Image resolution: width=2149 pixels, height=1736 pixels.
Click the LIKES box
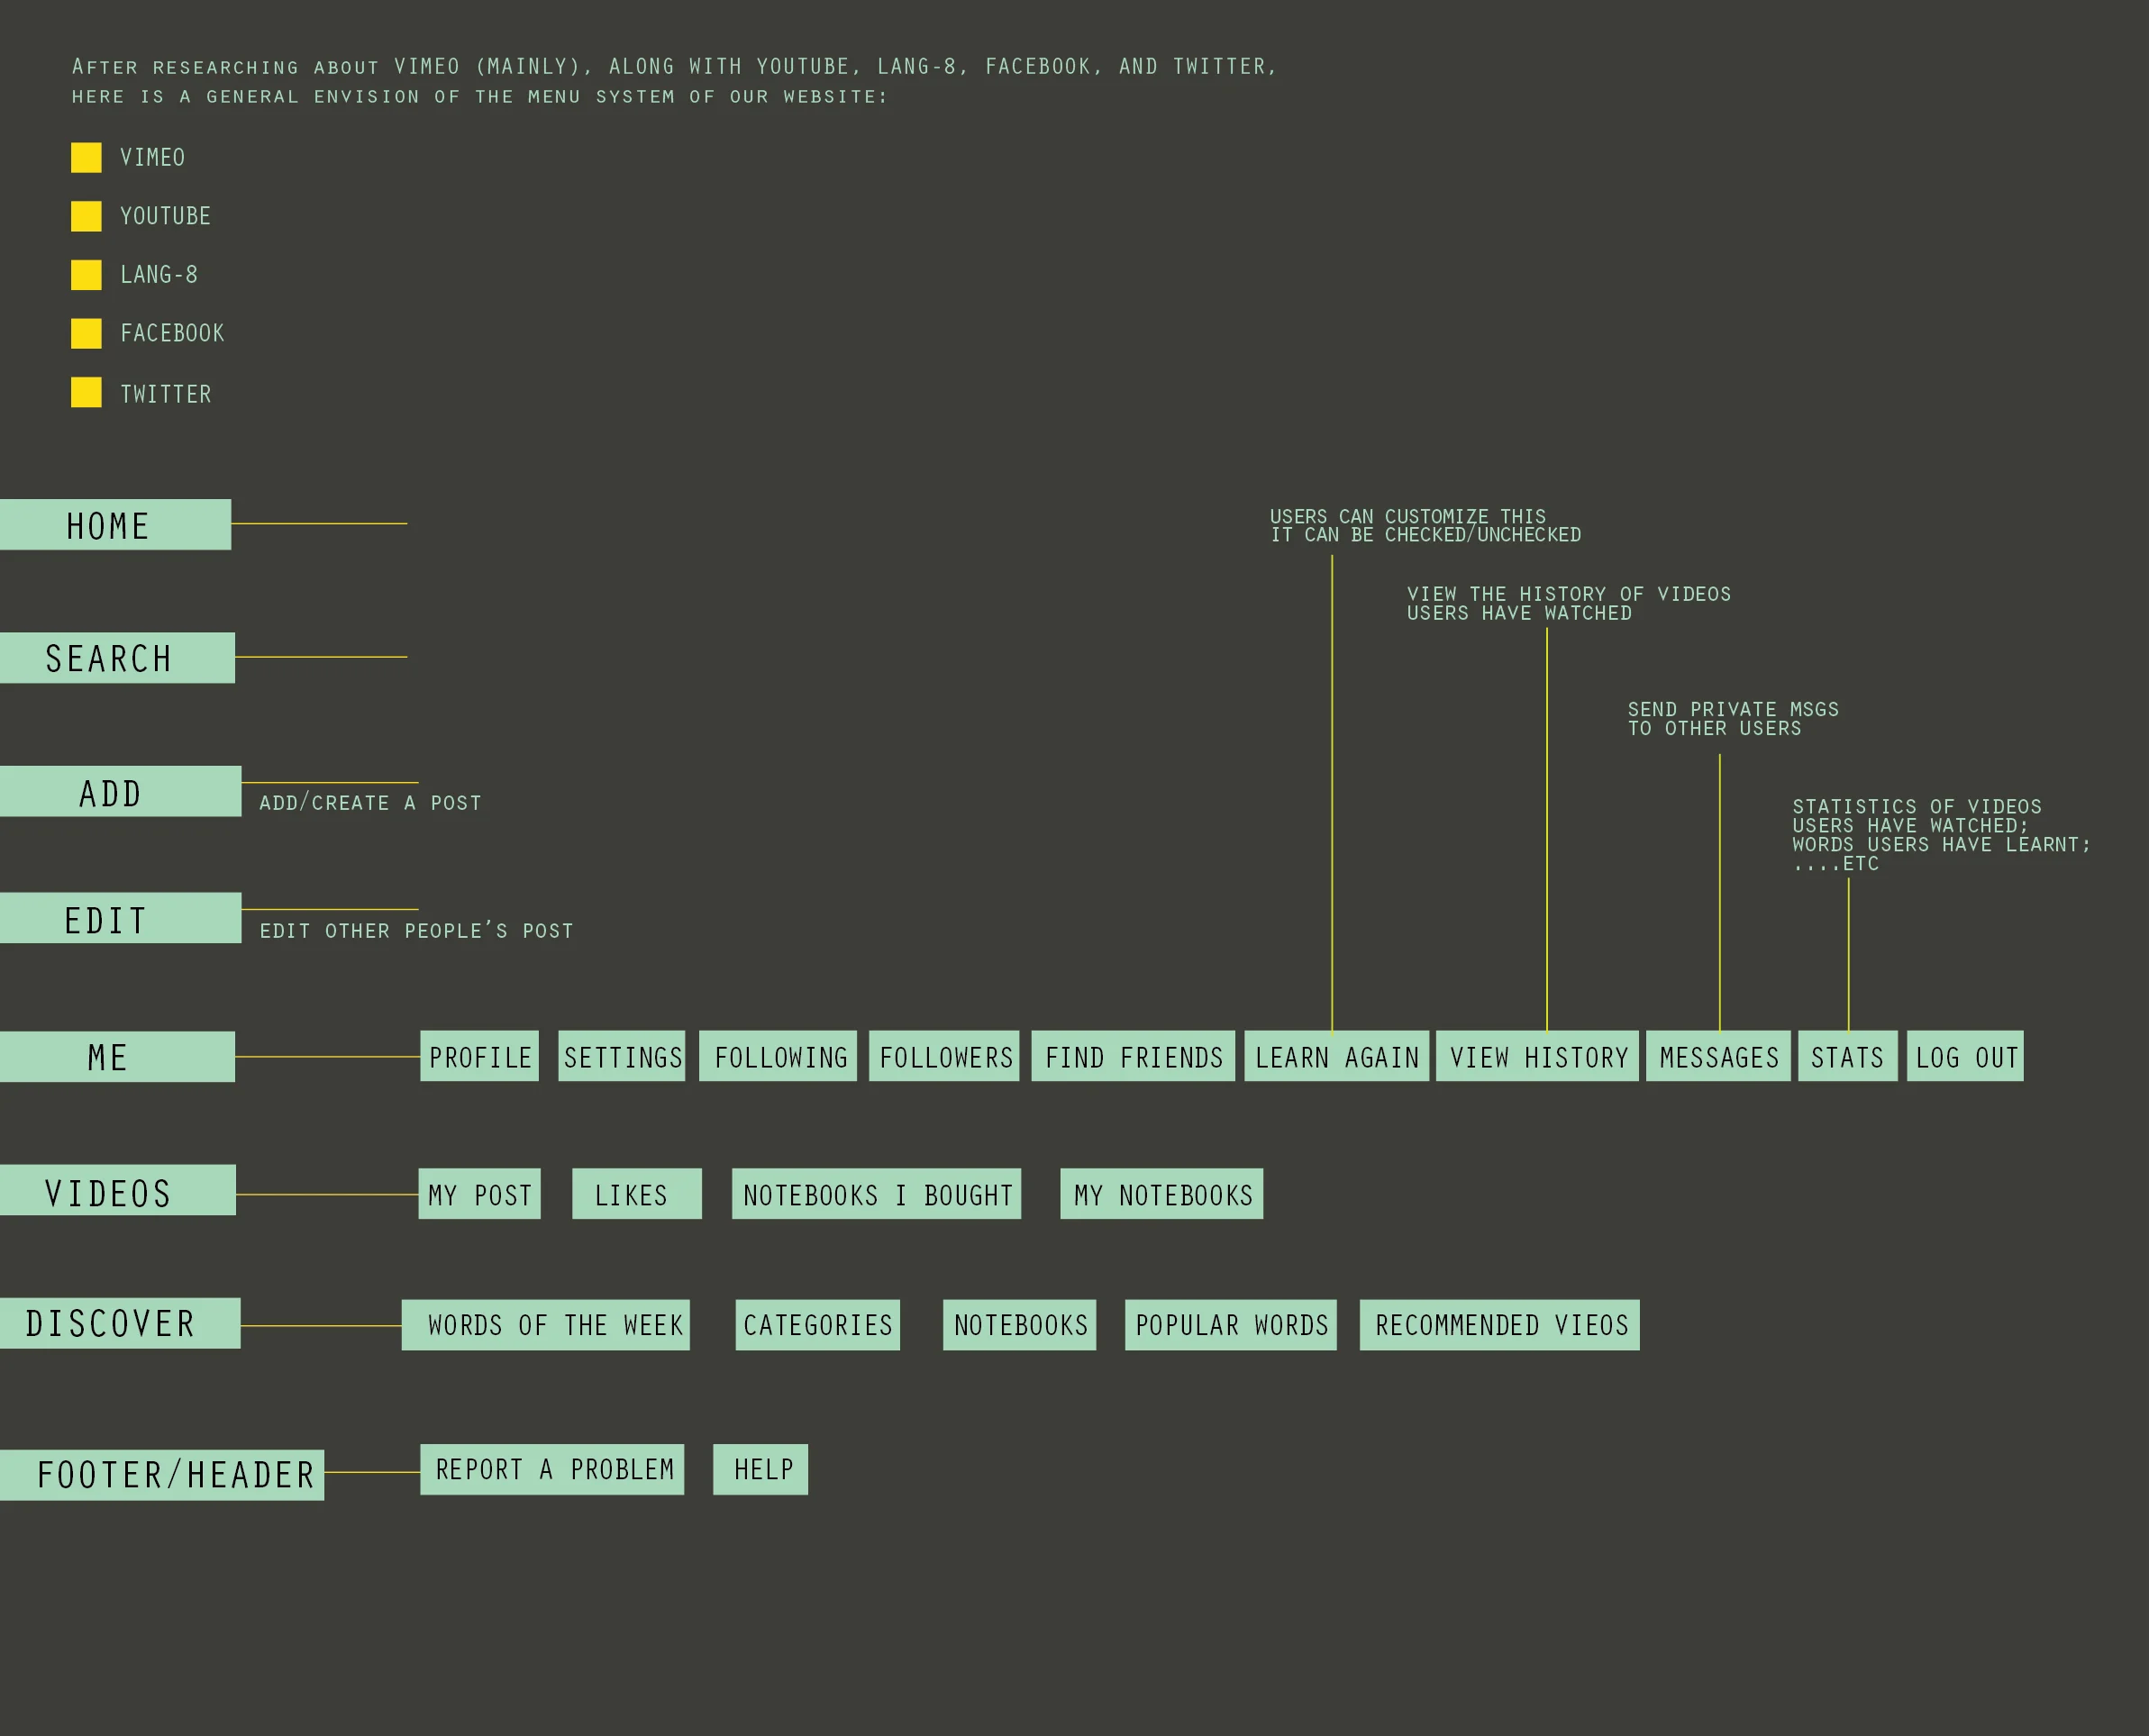pos(637,1194)
